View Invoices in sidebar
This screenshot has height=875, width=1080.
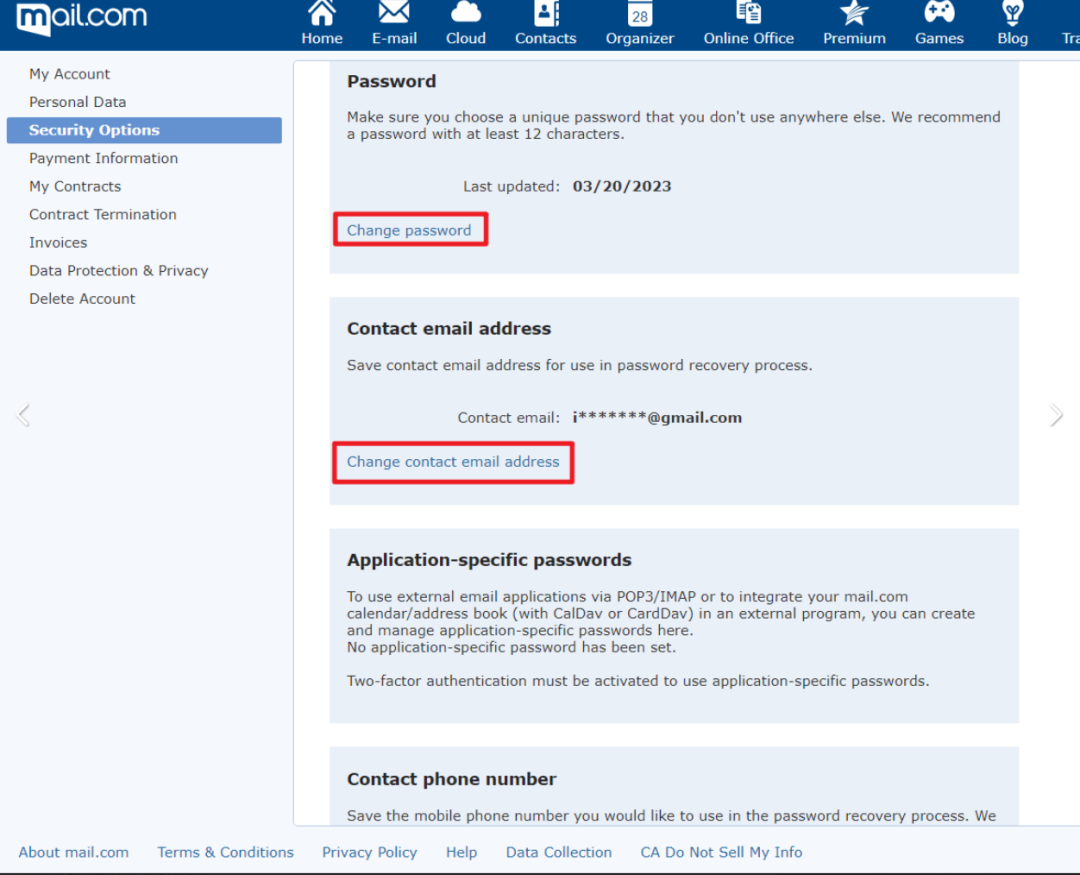58,243
